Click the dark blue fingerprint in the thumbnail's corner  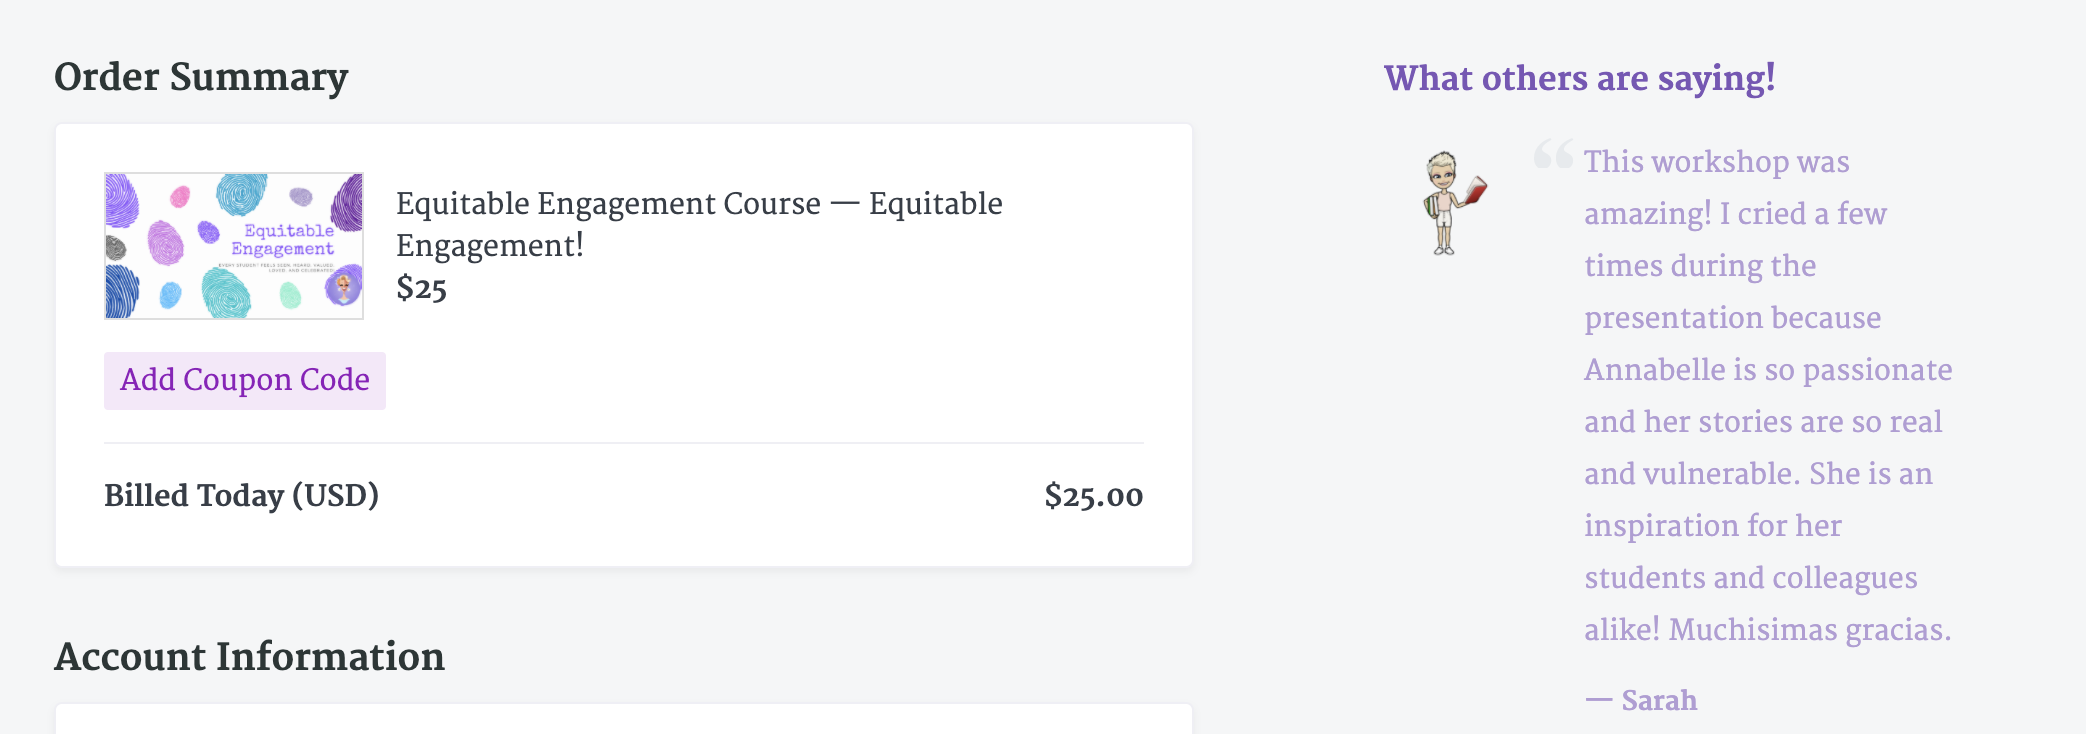click(x=121, y=291)
